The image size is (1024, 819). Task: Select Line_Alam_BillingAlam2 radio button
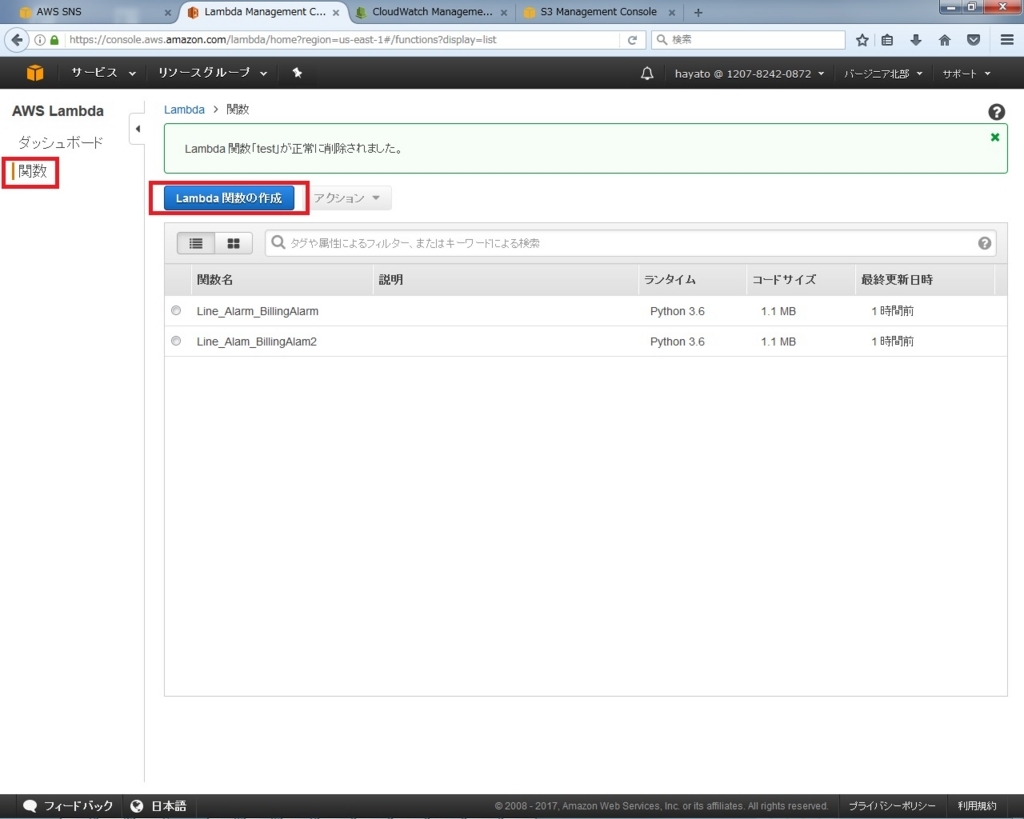pyautogui.click(x=176, y=340)
